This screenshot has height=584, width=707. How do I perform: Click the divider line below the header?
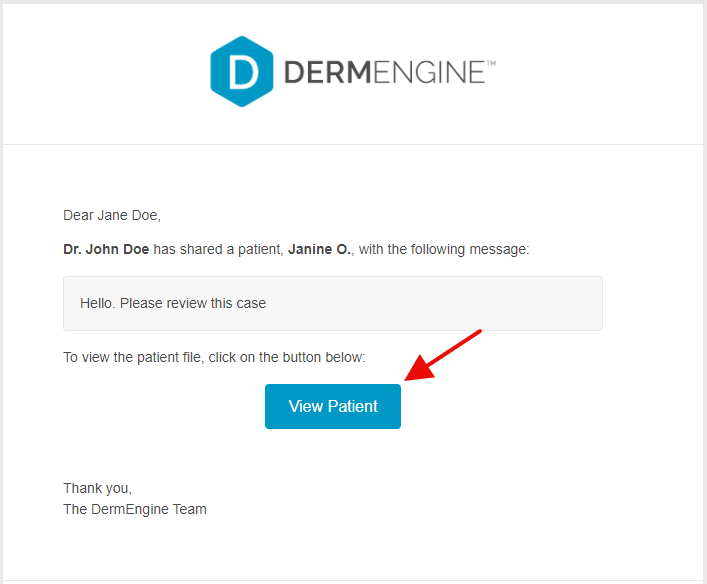pyautogui.click(x=353, y=144)
